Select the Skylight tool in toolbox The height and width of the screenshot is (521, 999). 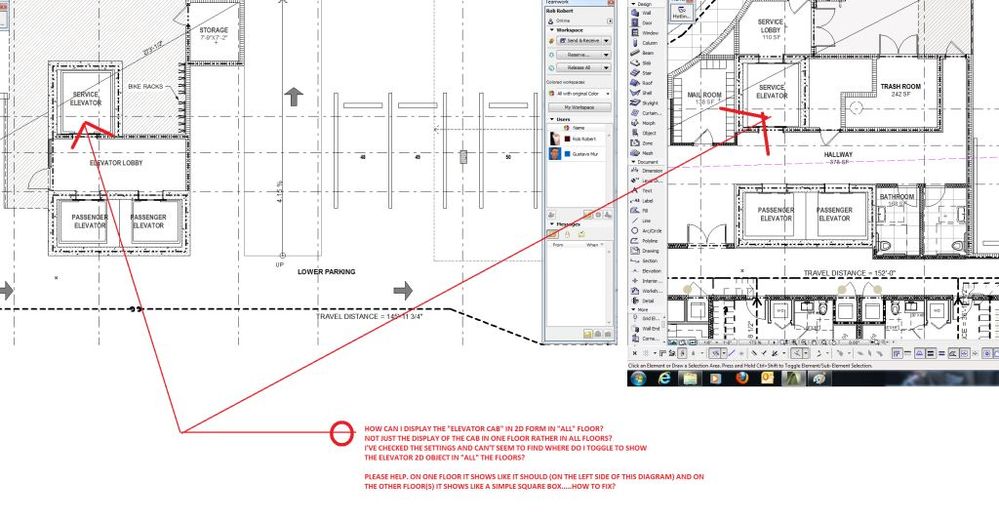click(642, 103)
